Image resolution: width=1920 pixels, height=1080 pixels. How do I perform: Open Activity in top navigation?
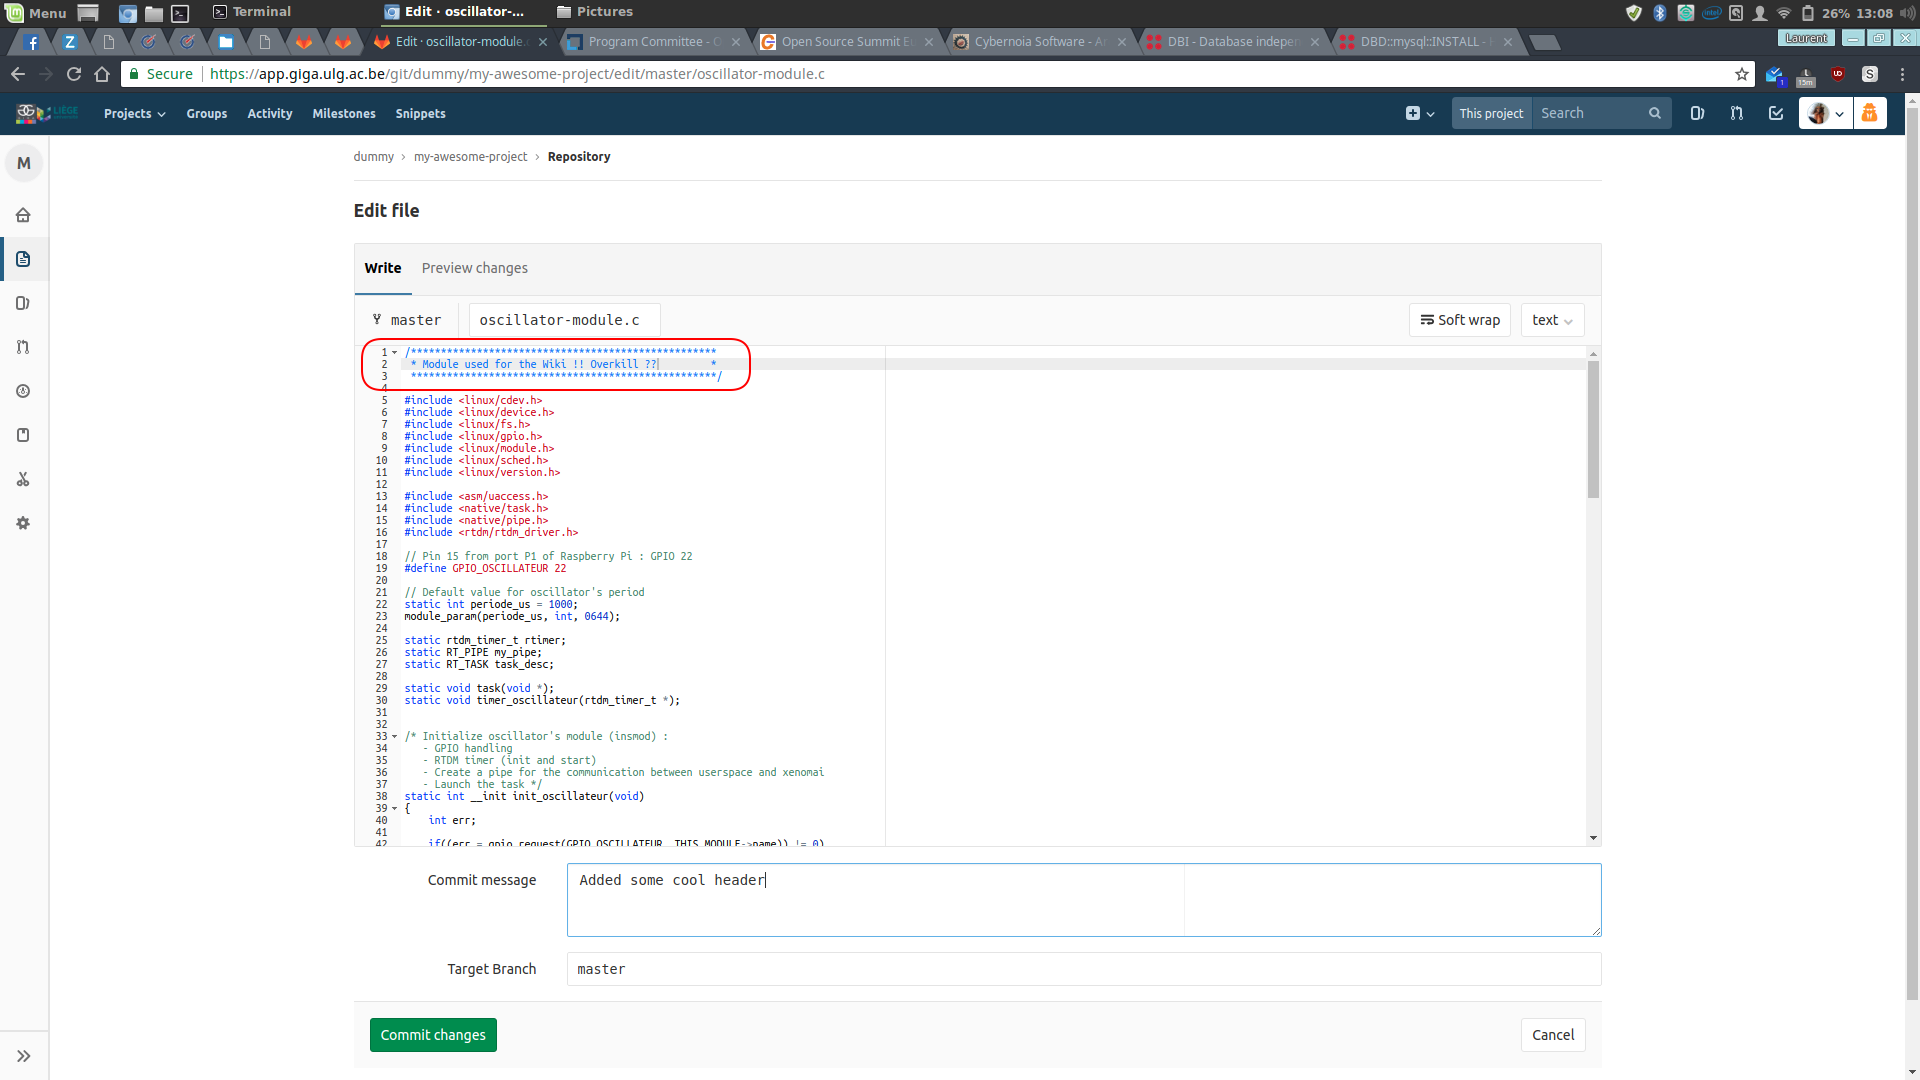pyautogui.click(x=270, y=113)
